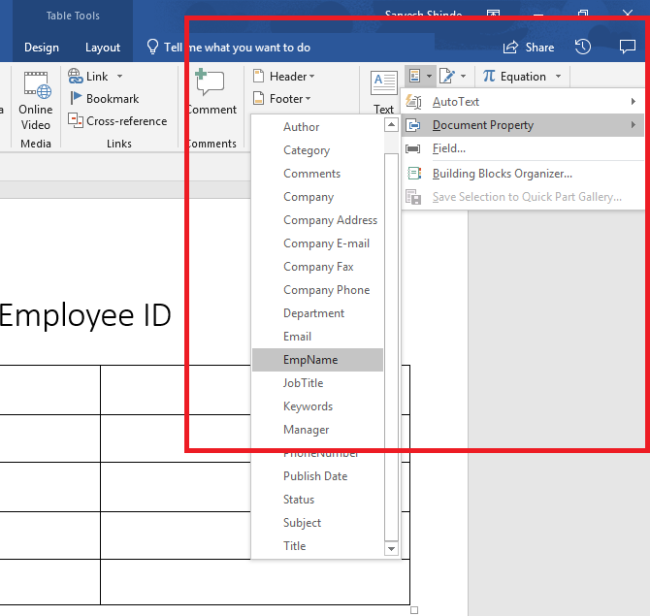The image size is (650, 616).
Task: Insert a Bookmark from Links group
Action: tap(103, 99)
